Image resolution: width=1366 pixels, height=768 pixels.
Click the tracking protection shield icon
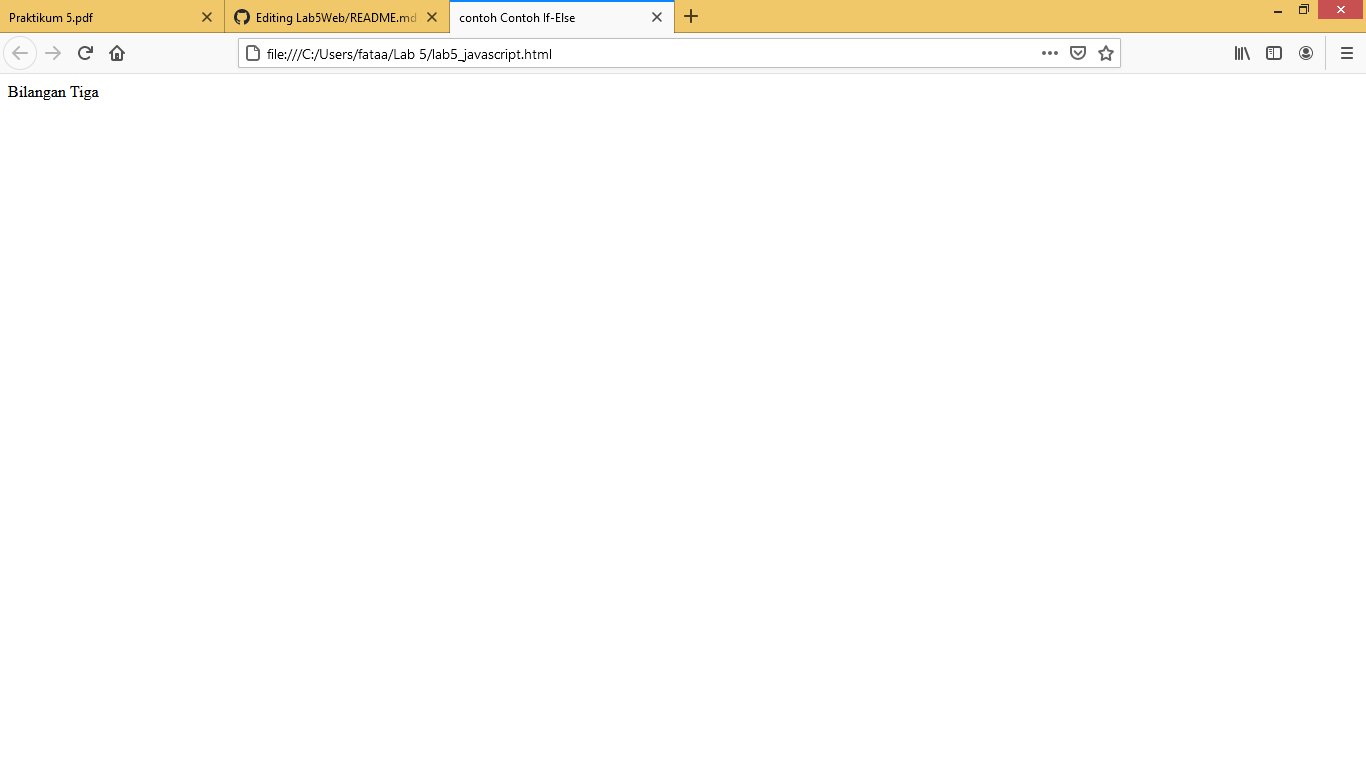tap(1077, 53)
